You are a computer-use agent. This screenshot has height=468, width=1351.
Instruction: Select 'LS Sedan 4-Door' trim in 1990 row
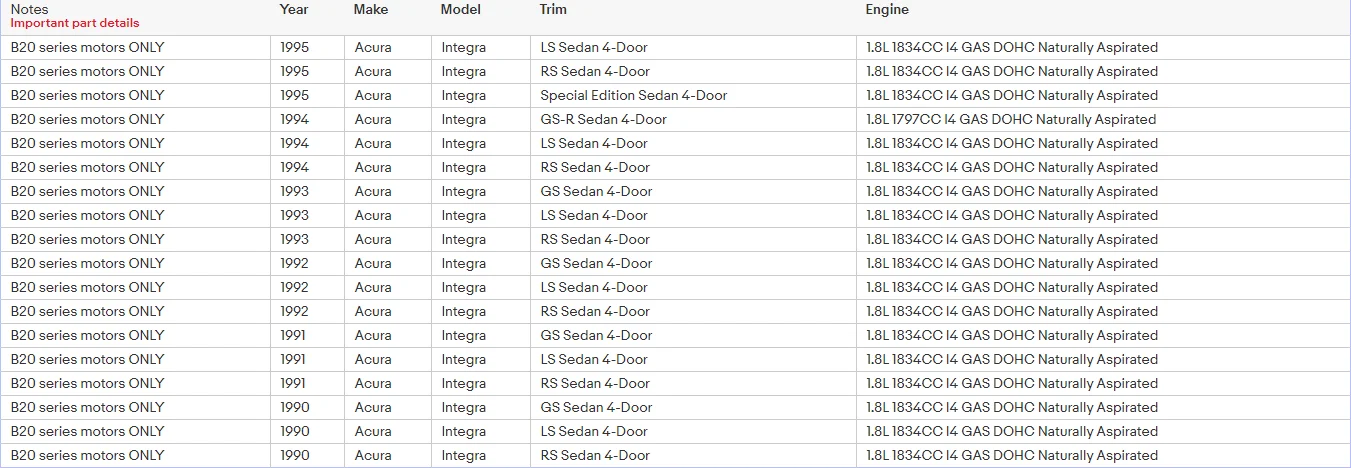(594, 431)
